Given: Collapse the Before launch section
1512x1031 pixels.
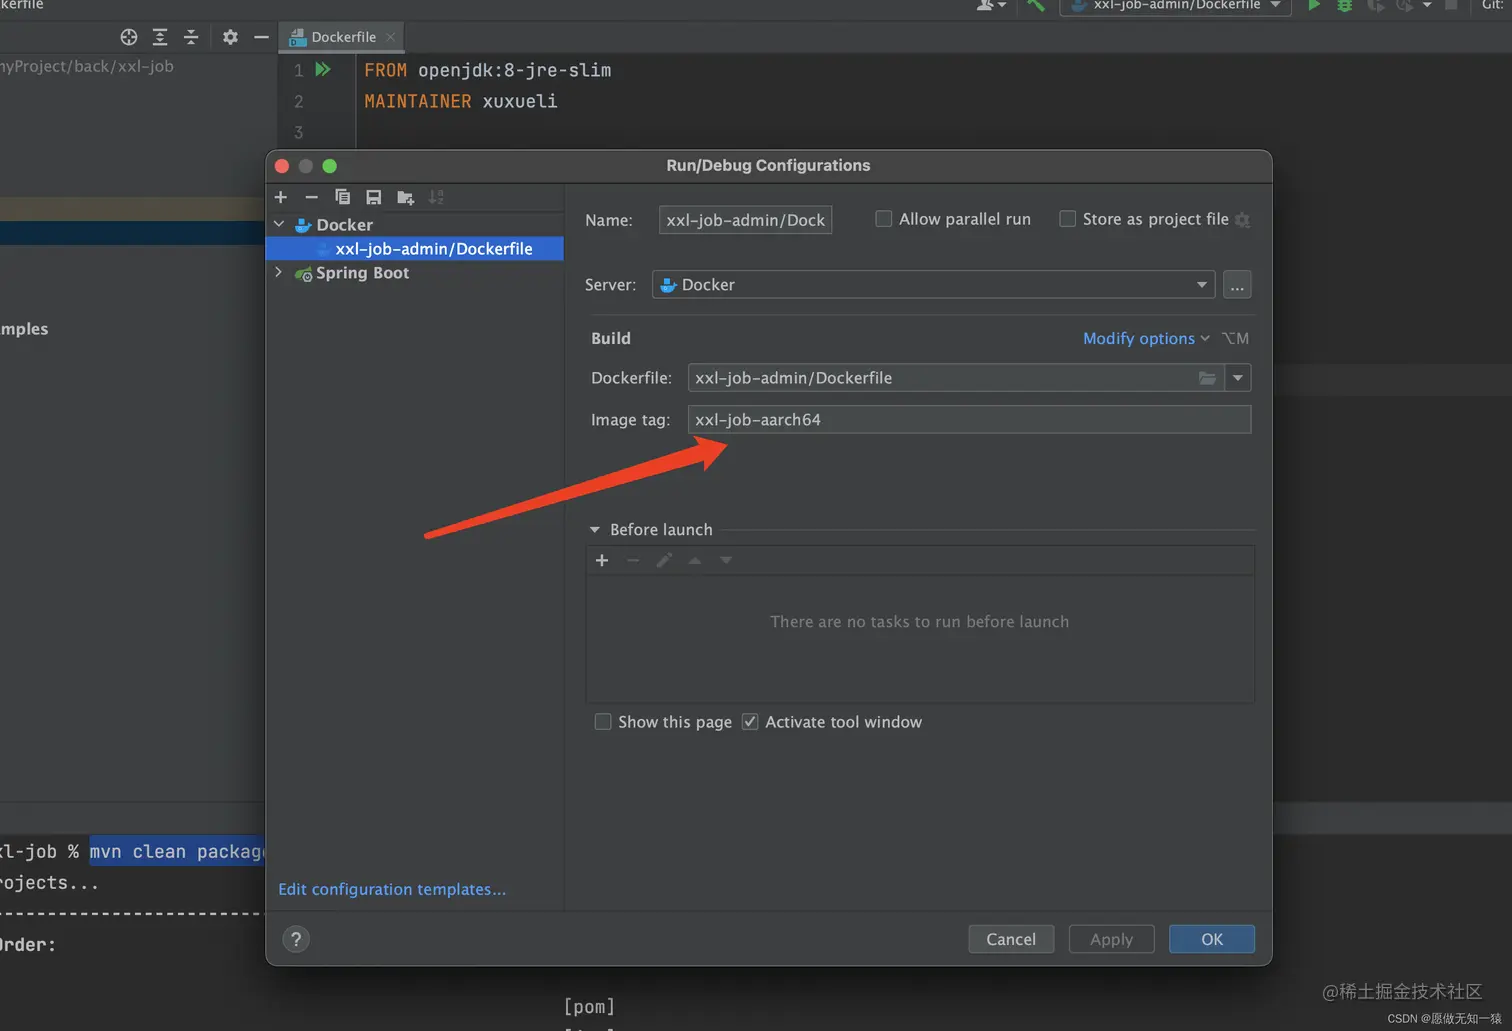Looking at the screenshot, I should 595,530.
